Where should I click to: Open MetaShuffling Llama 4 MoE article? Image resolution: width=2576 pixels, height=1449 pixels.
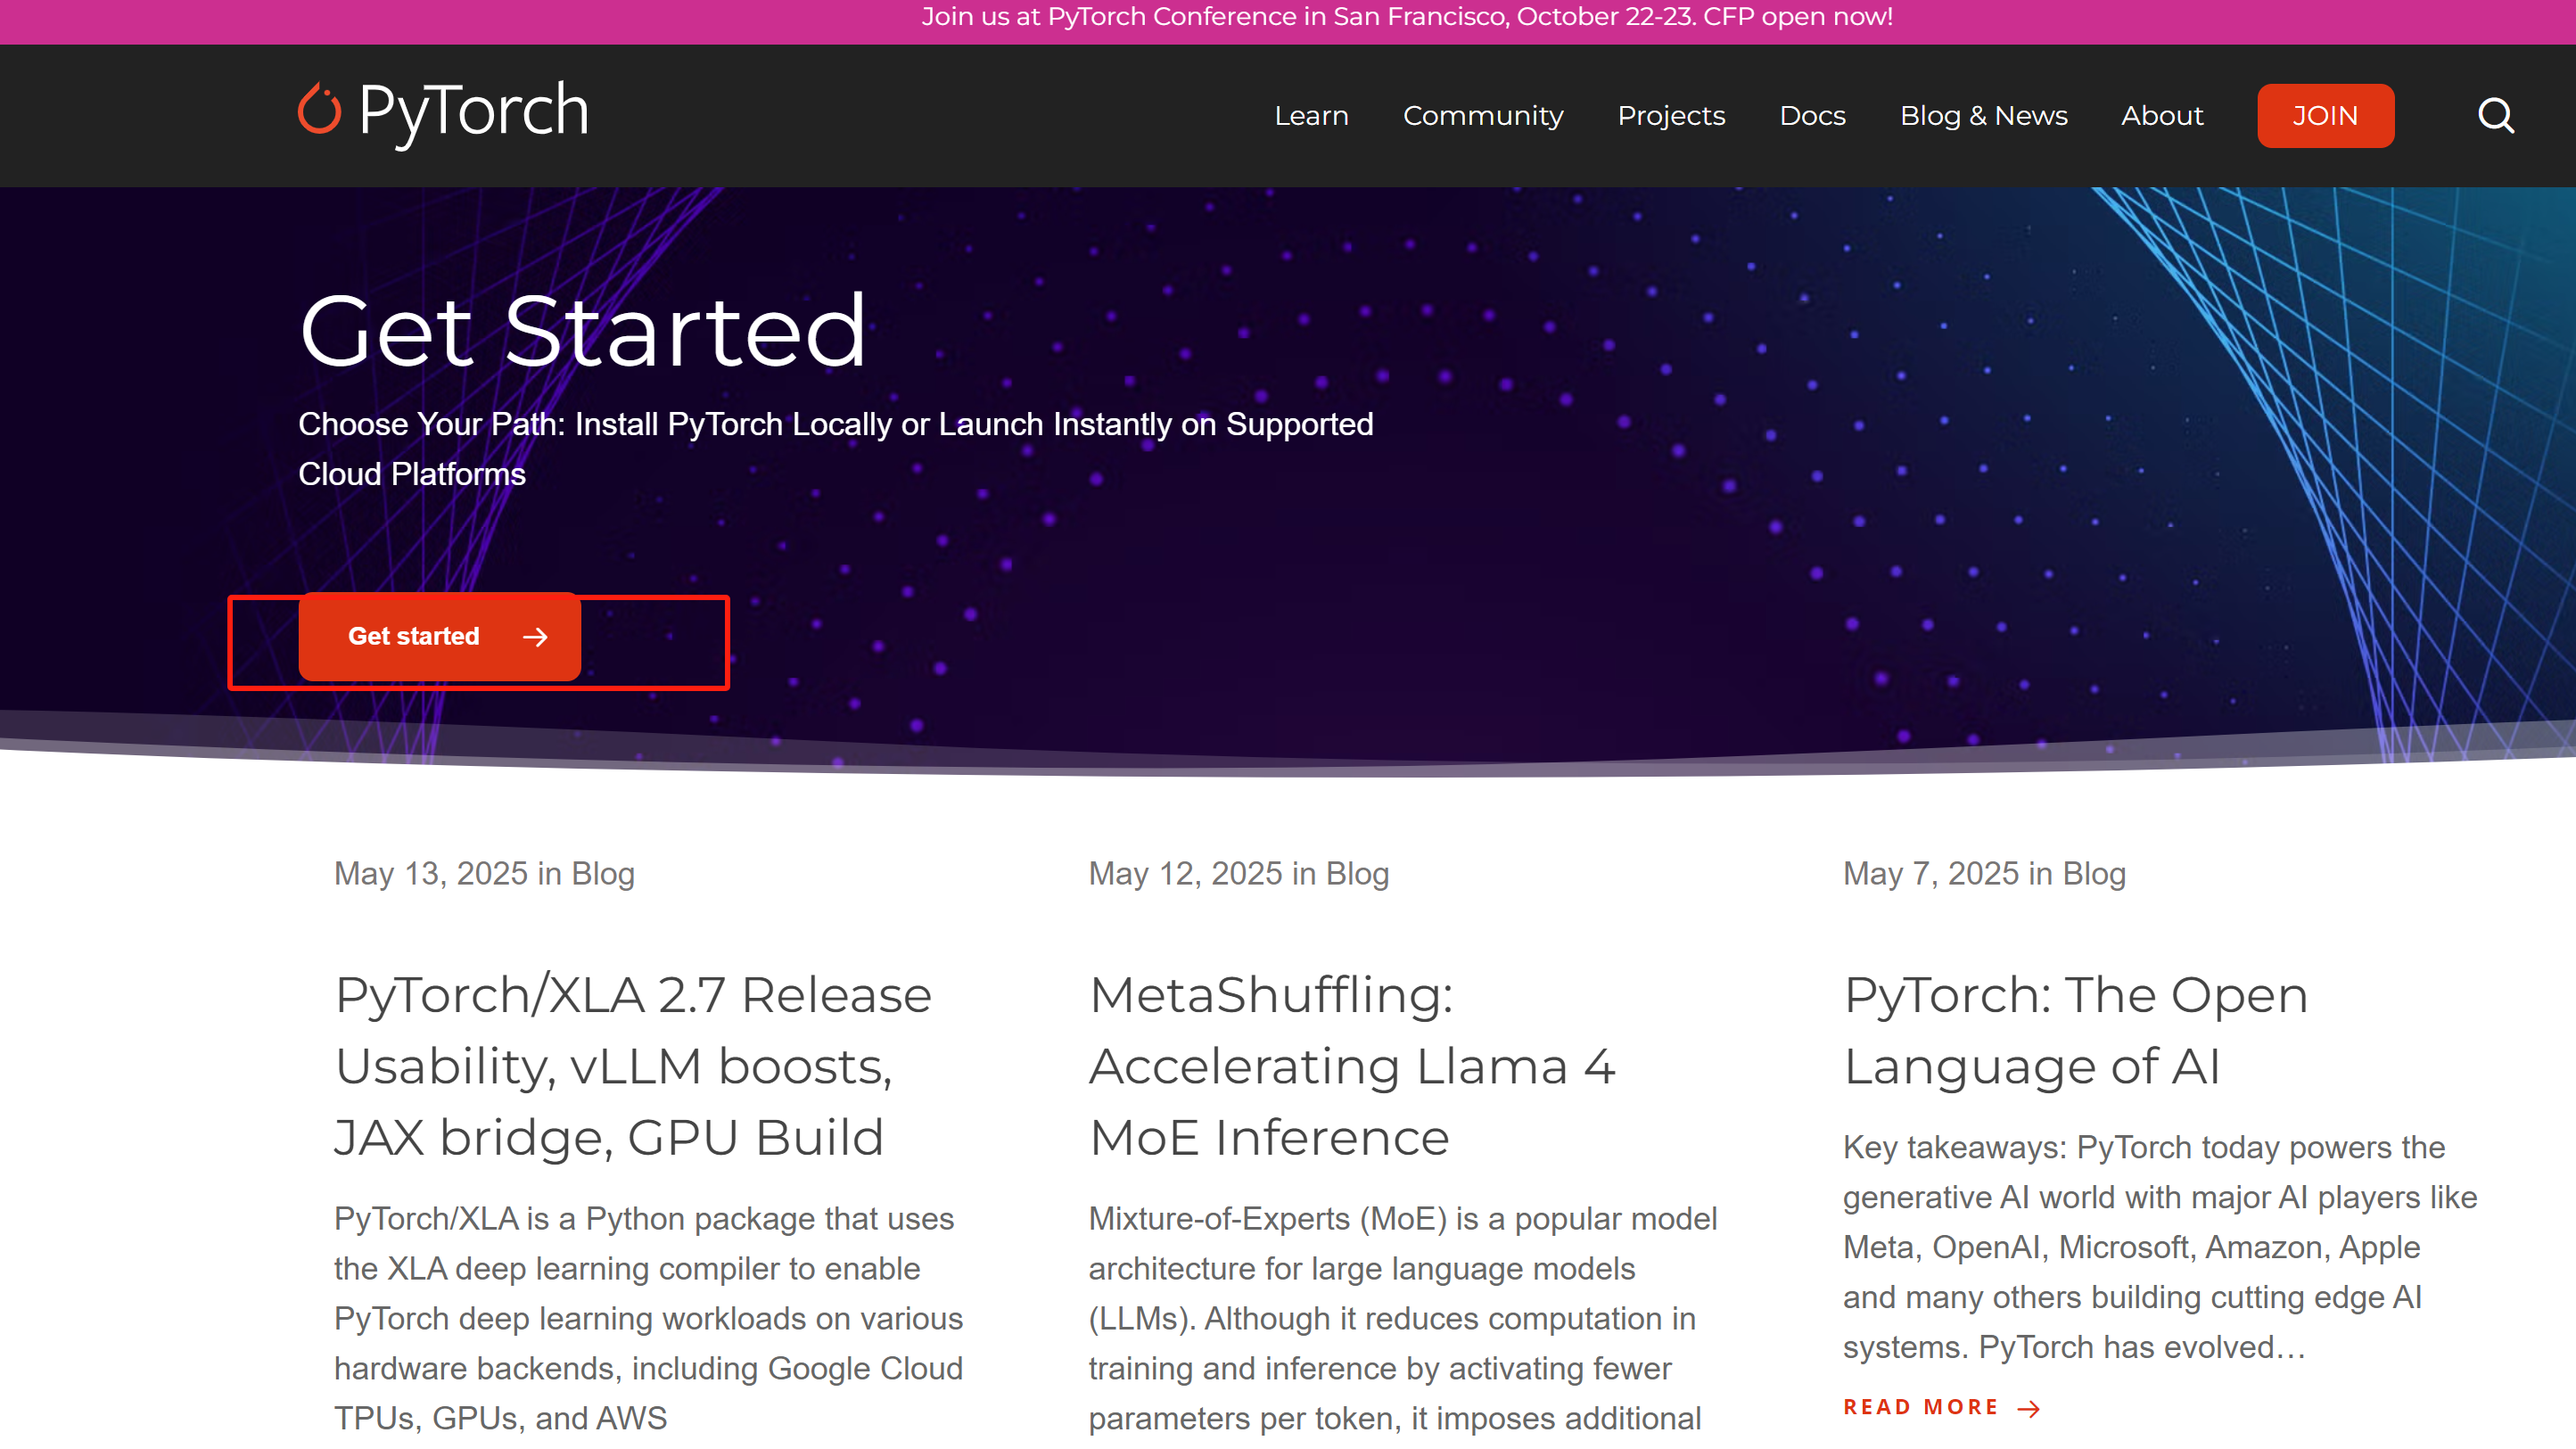click(x=1351, y=1065)
